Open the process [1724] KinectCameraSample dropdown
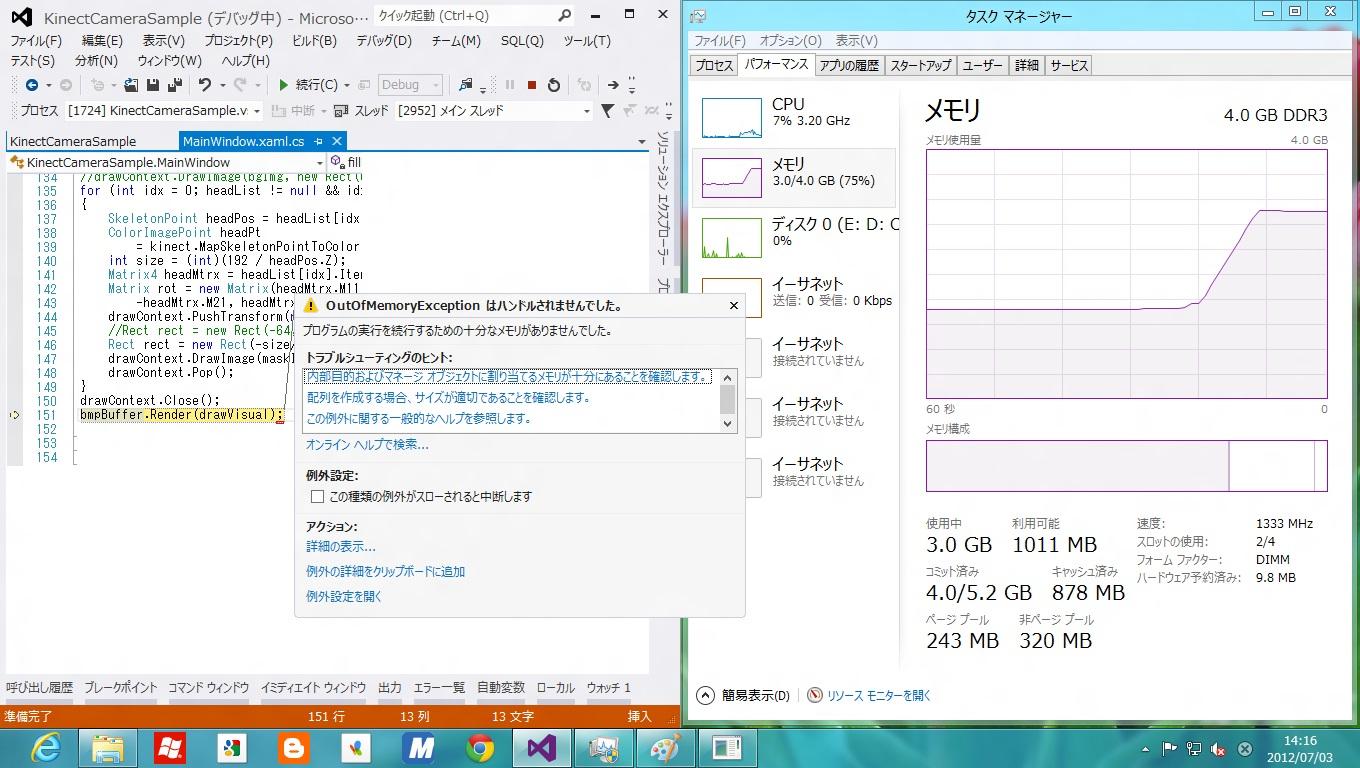This screenshot has height=768, width=1360. click(257, 111)
